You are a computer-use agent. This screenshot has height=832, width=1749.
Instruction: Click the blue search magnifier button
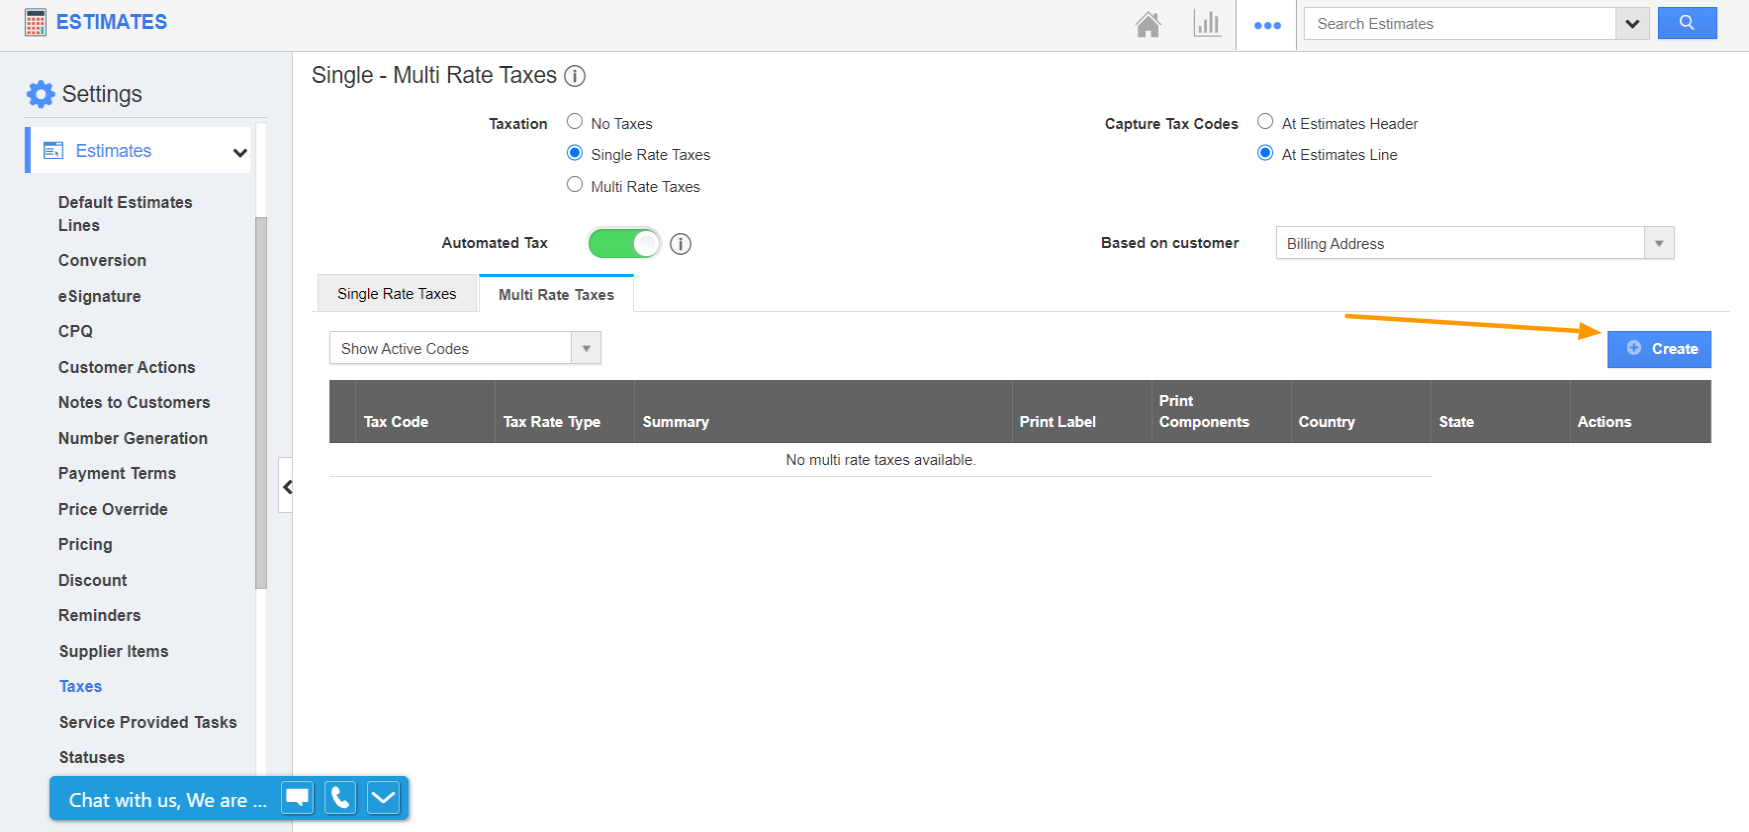click(1686, 23)
